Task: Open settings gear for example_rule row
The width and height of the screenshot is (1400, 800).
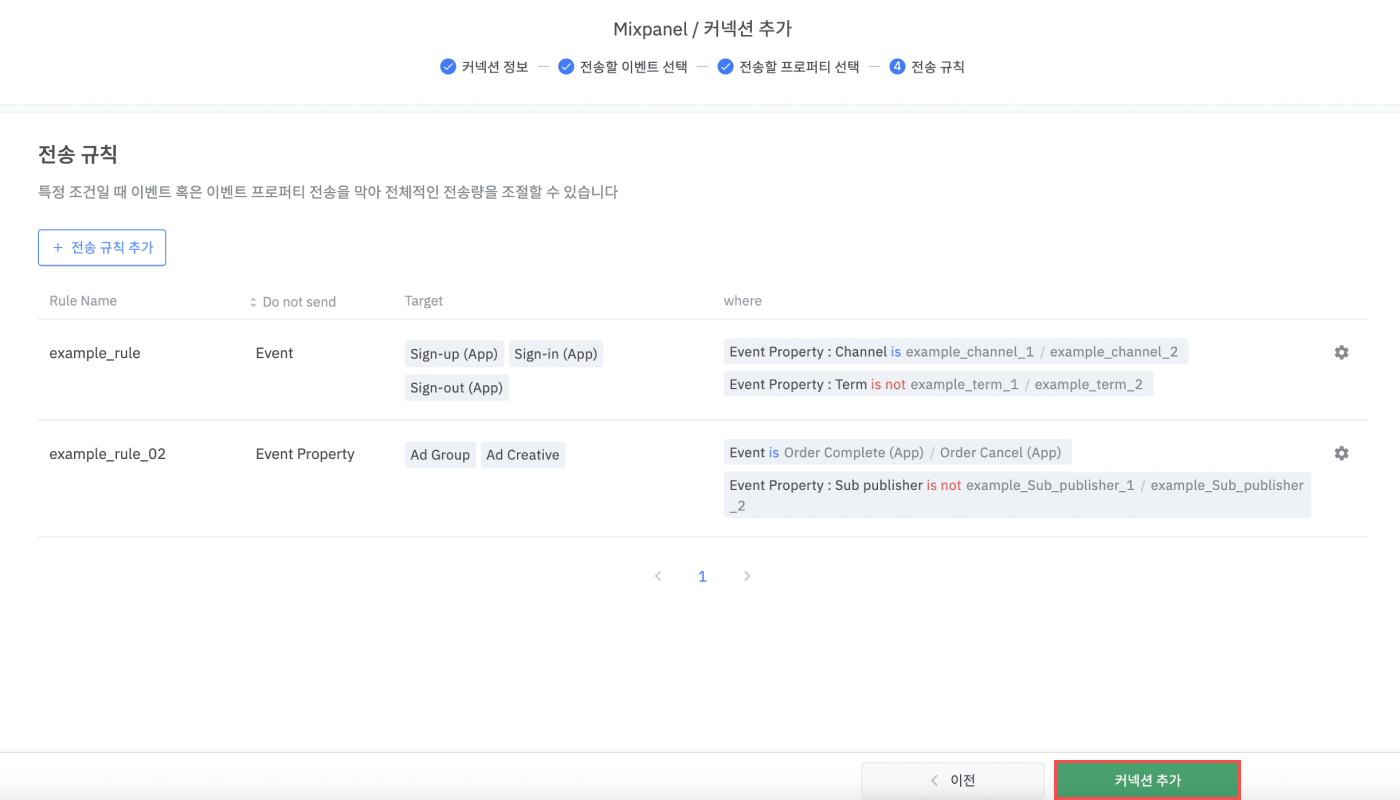Action: [x=1341, y=352]
